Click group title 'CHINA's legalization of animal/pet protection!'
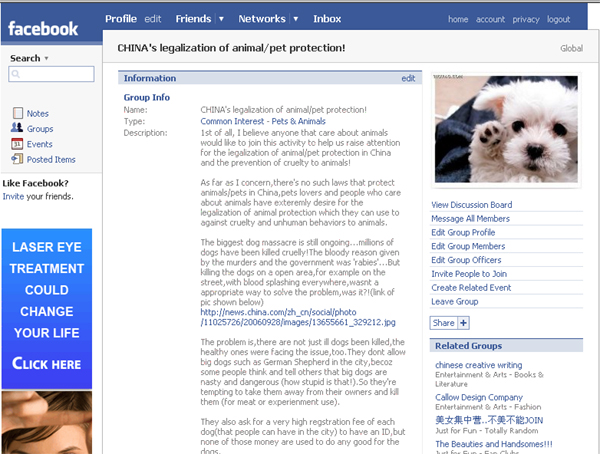The image size is (600, 454). 231,48
